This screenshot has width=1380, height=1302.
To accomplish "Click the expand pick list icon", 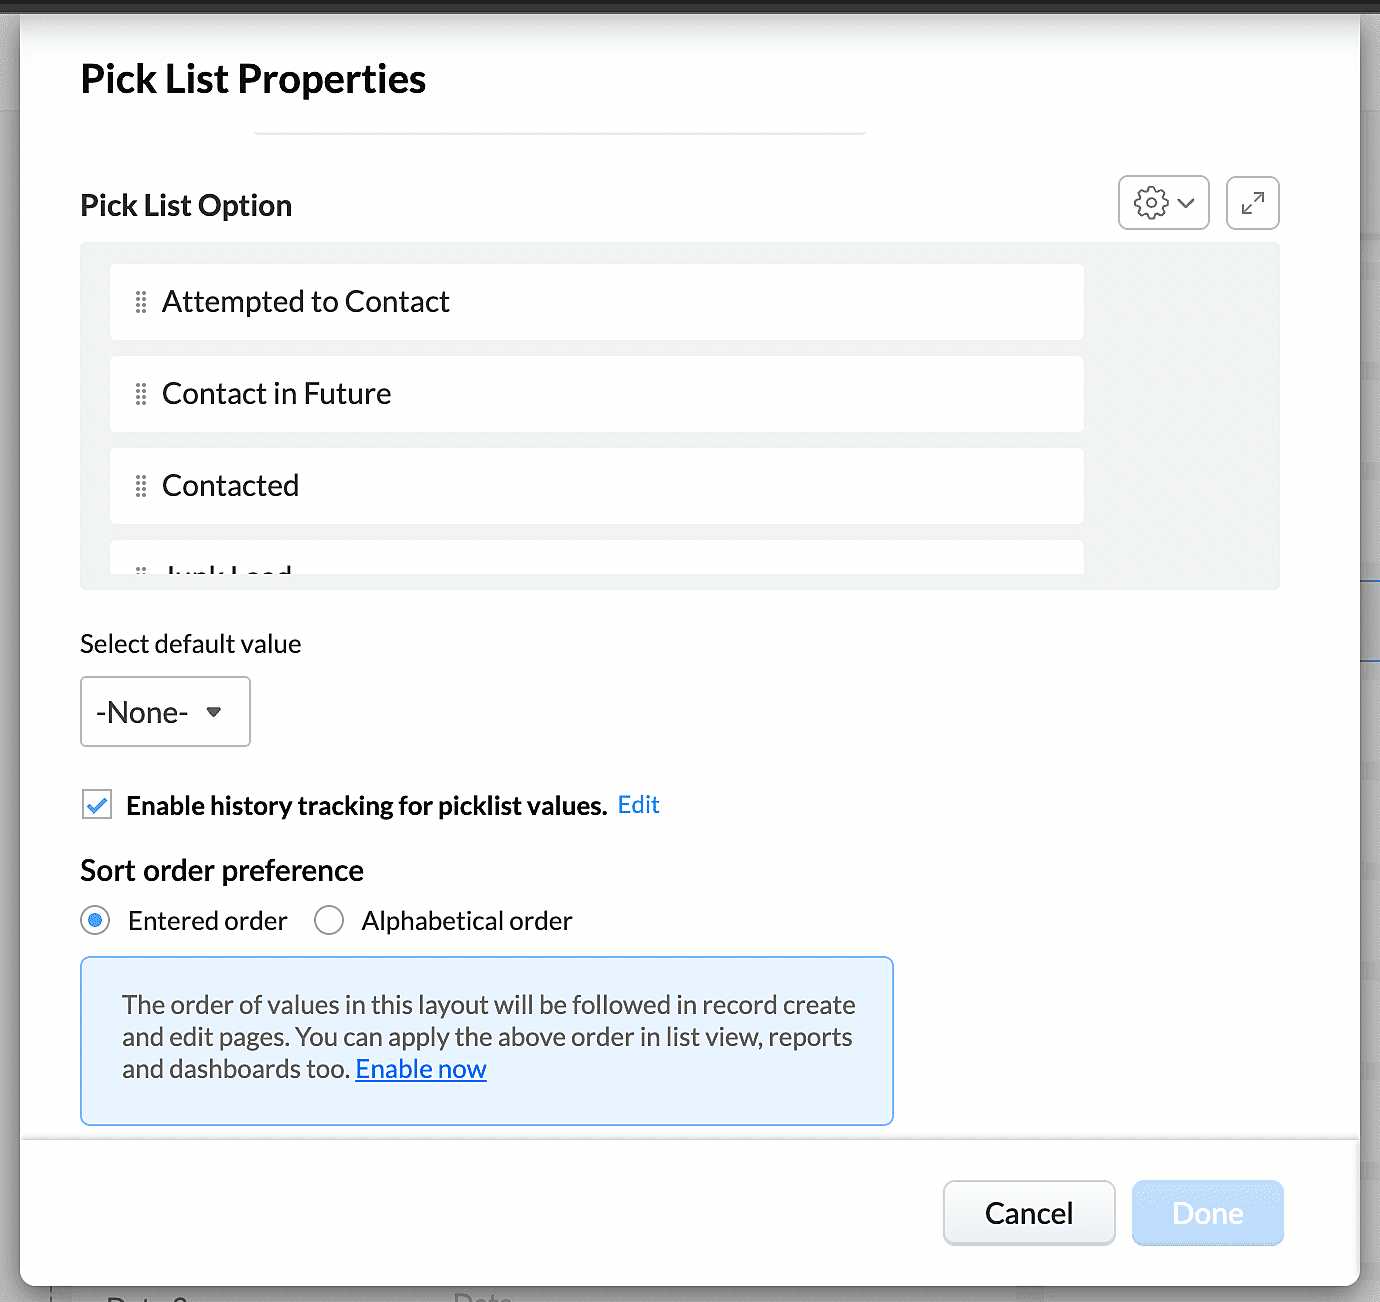I will pyautogui.click(x=1252, y=203).
